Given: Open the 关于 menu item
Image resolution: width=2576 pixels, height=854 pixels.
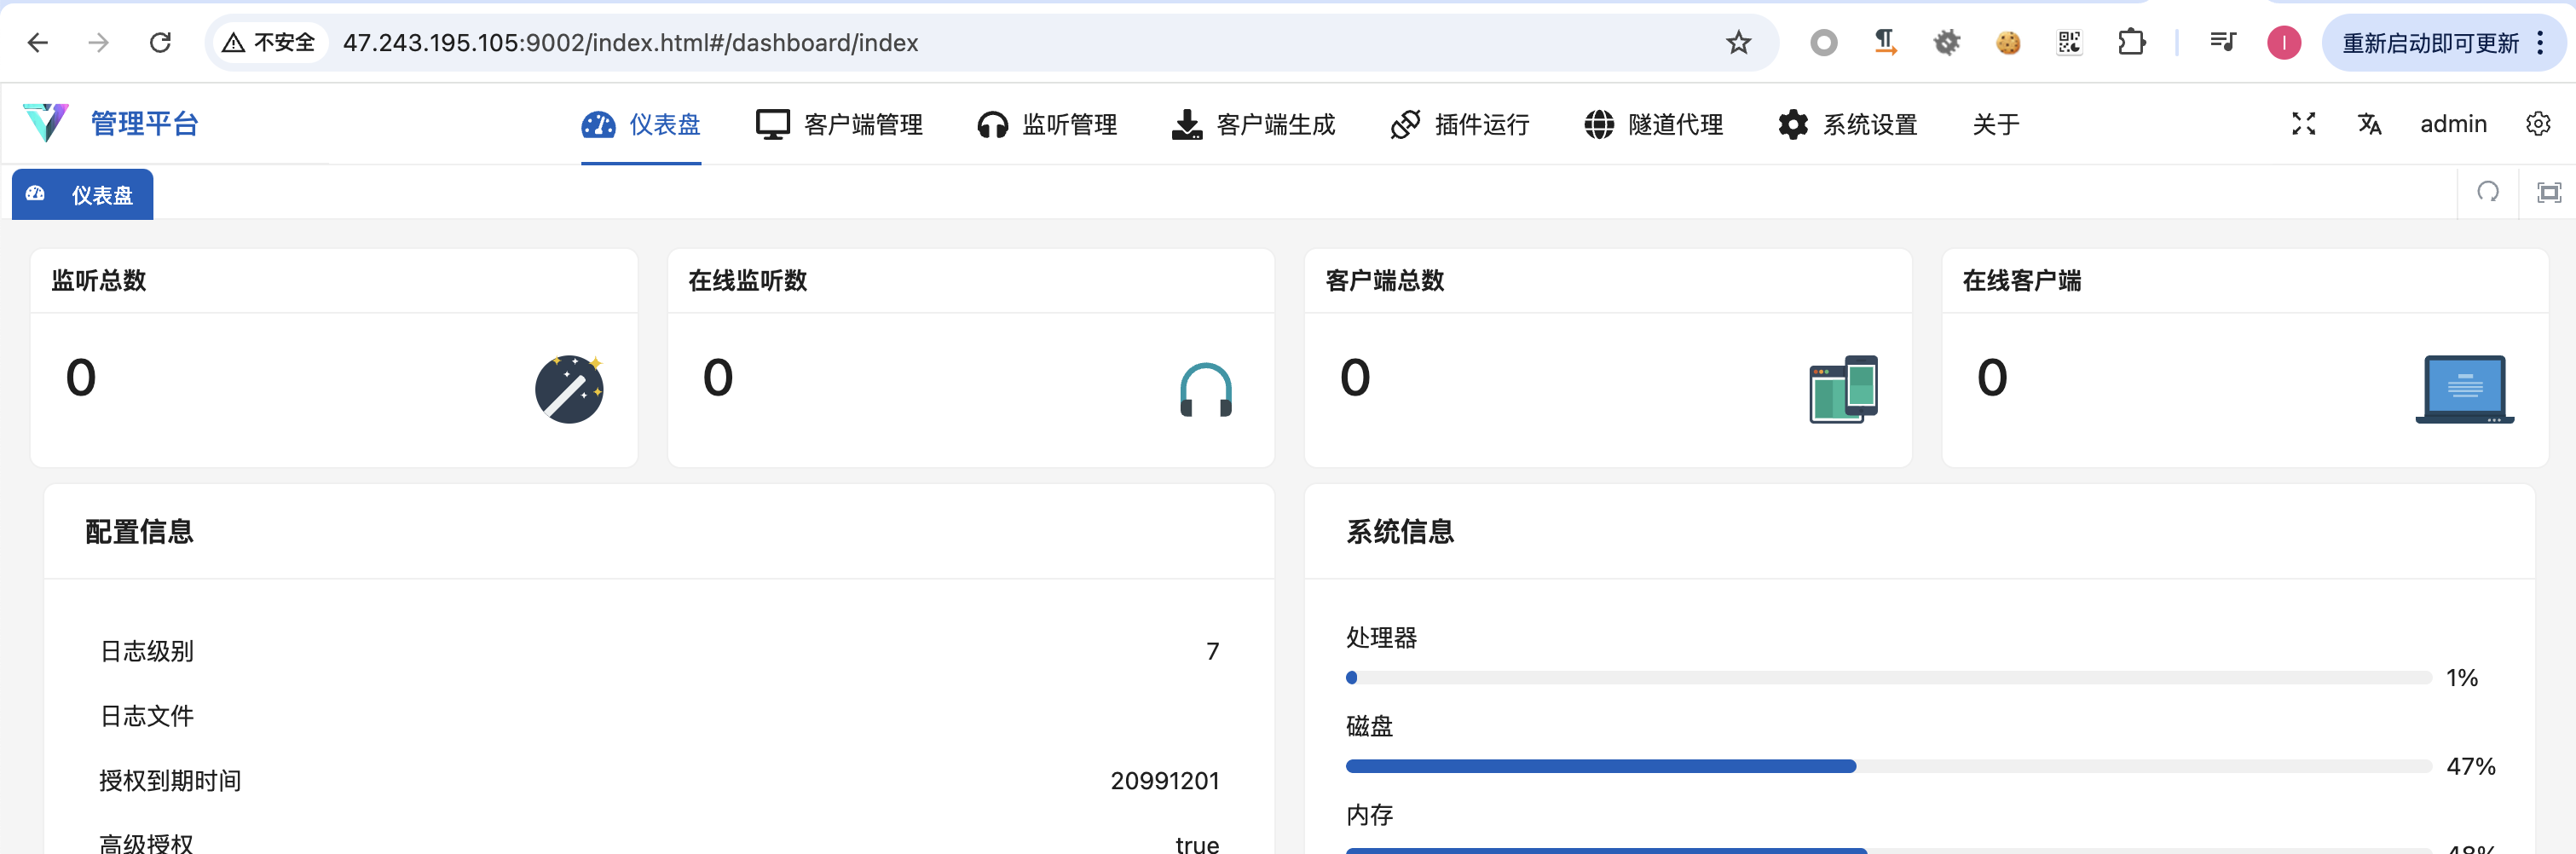Looking at the screenshot, I should 1995,124.
